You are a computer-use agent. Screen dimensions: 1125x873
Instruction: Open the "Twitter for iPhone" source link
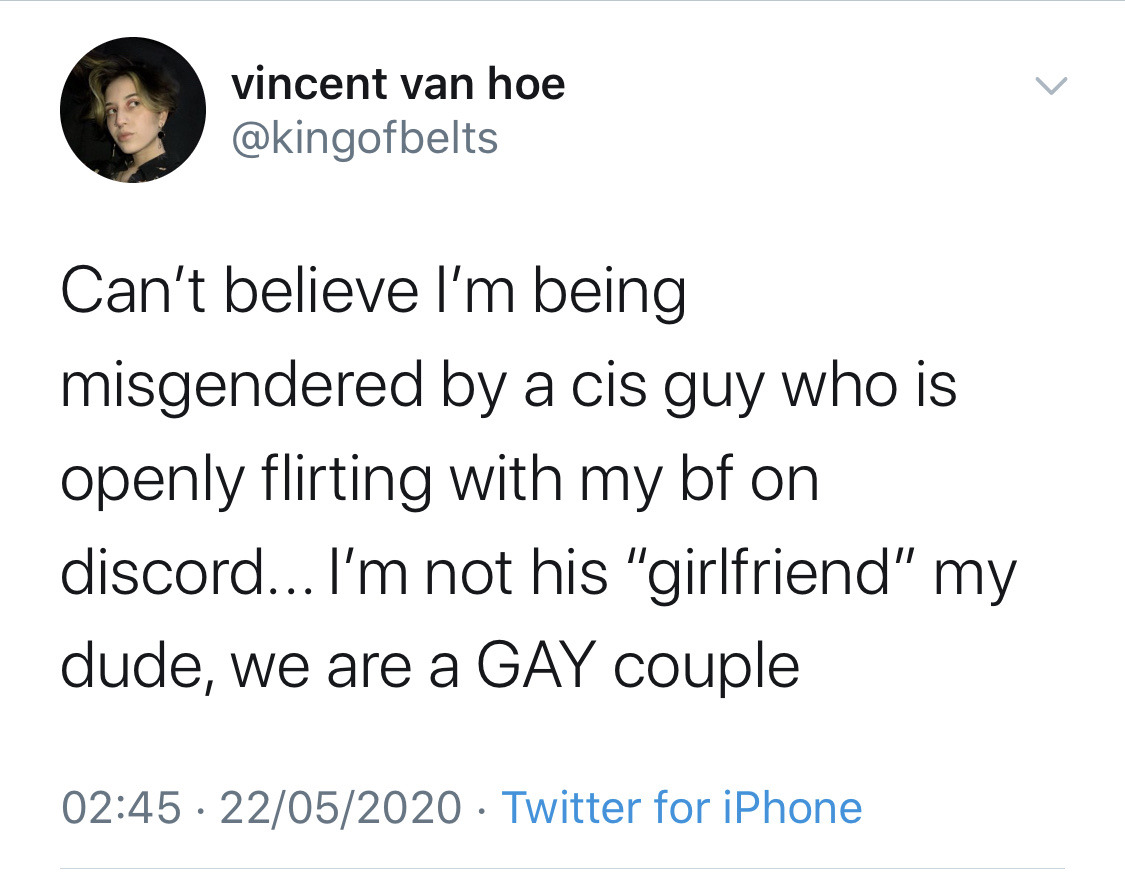pos(681,807)
